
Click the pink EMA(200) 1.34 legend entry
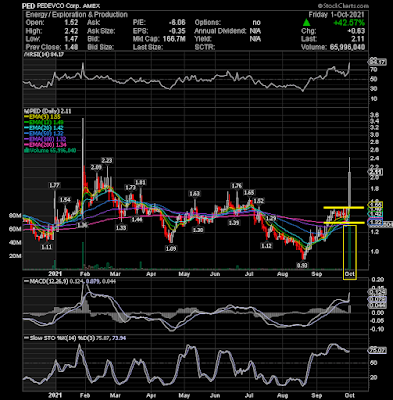pos(44,145)
